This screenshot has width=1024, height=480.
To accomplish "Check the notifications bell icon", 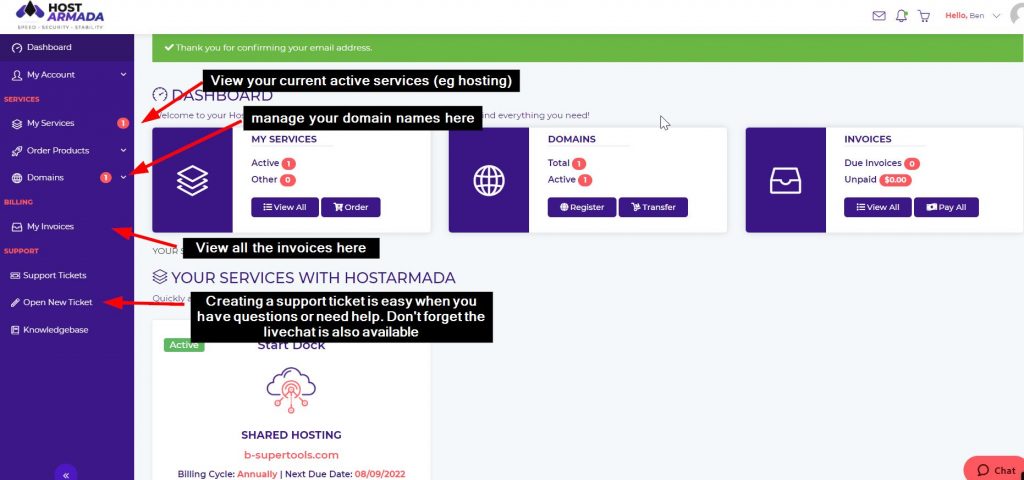I will [x=902, y=16].
